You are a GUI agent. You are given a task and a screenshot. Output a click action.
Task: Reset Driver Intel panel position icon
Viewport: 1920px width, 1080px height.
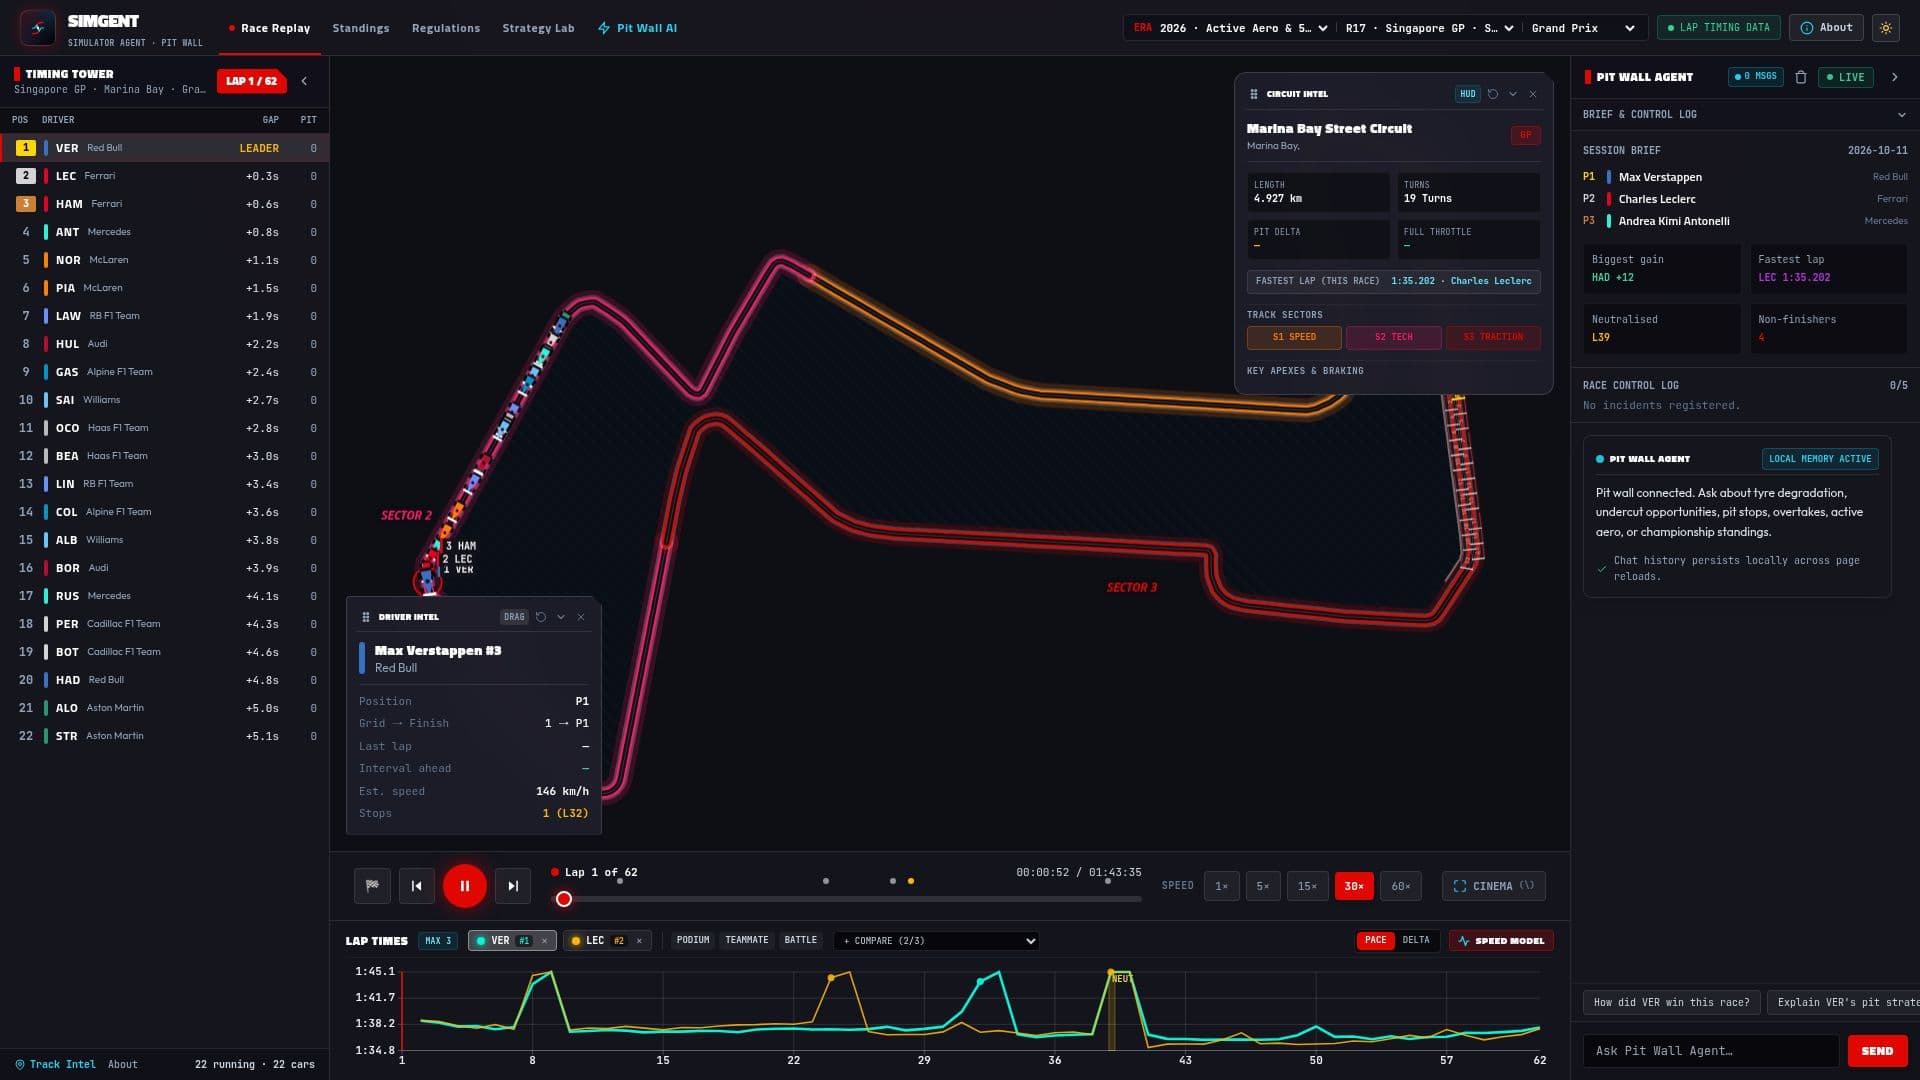click(x=541, y=617)
